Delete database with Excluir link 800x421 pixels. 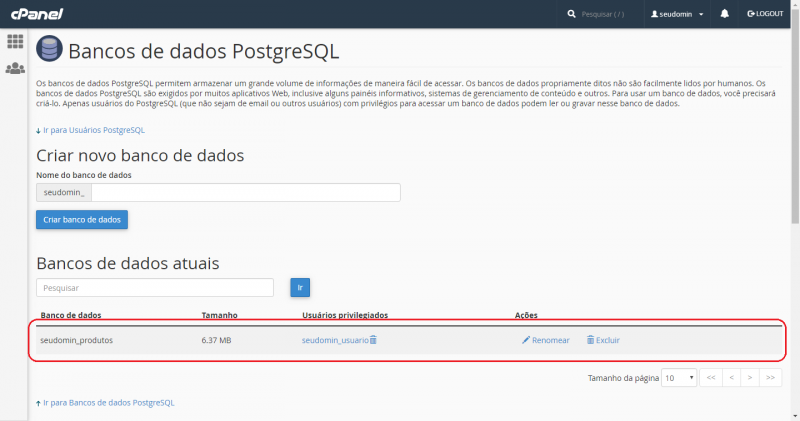pos(608,340)
